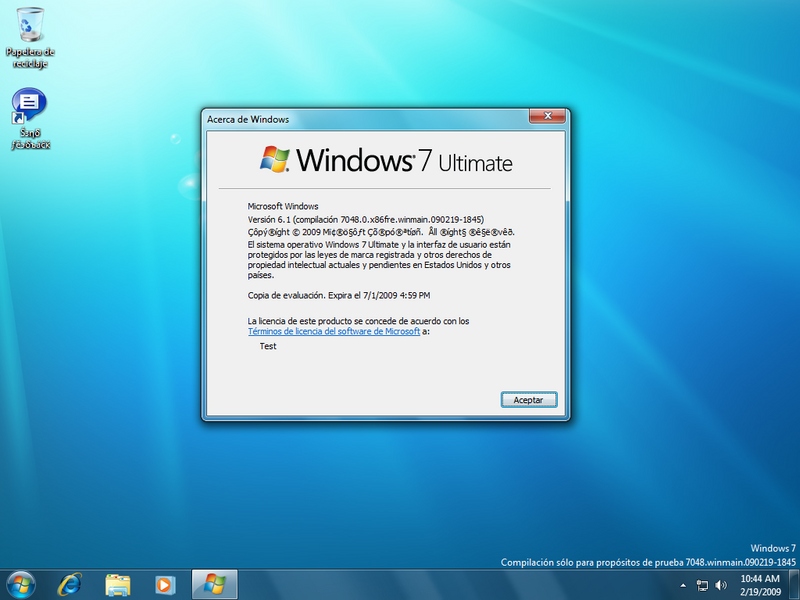Click the La licencia de este producto line
Screen dimensions: 800x600
358,321
